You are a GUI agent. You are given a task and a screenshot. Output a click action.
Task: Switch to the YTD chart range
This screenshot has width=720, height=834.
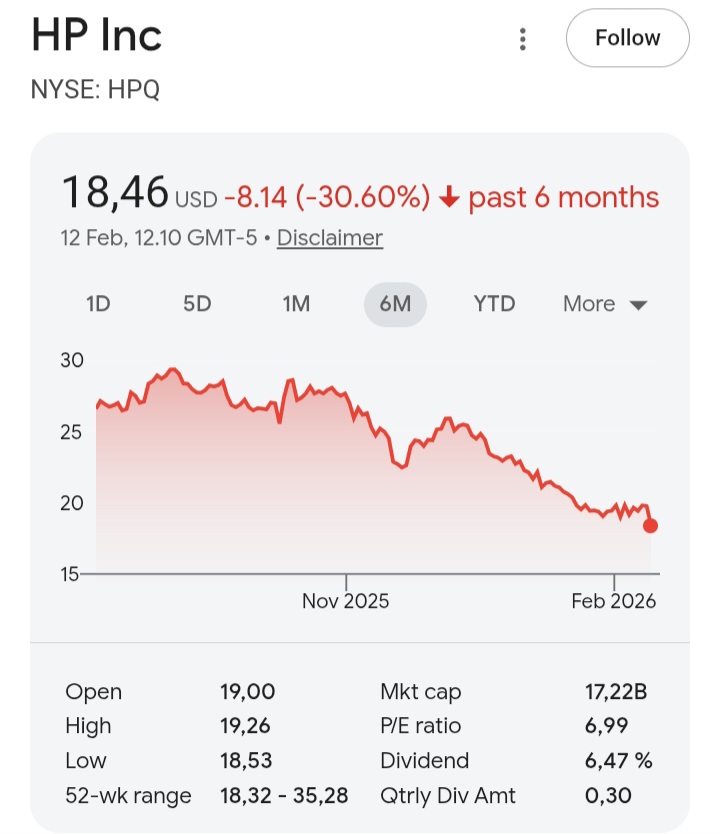[494, 303]
